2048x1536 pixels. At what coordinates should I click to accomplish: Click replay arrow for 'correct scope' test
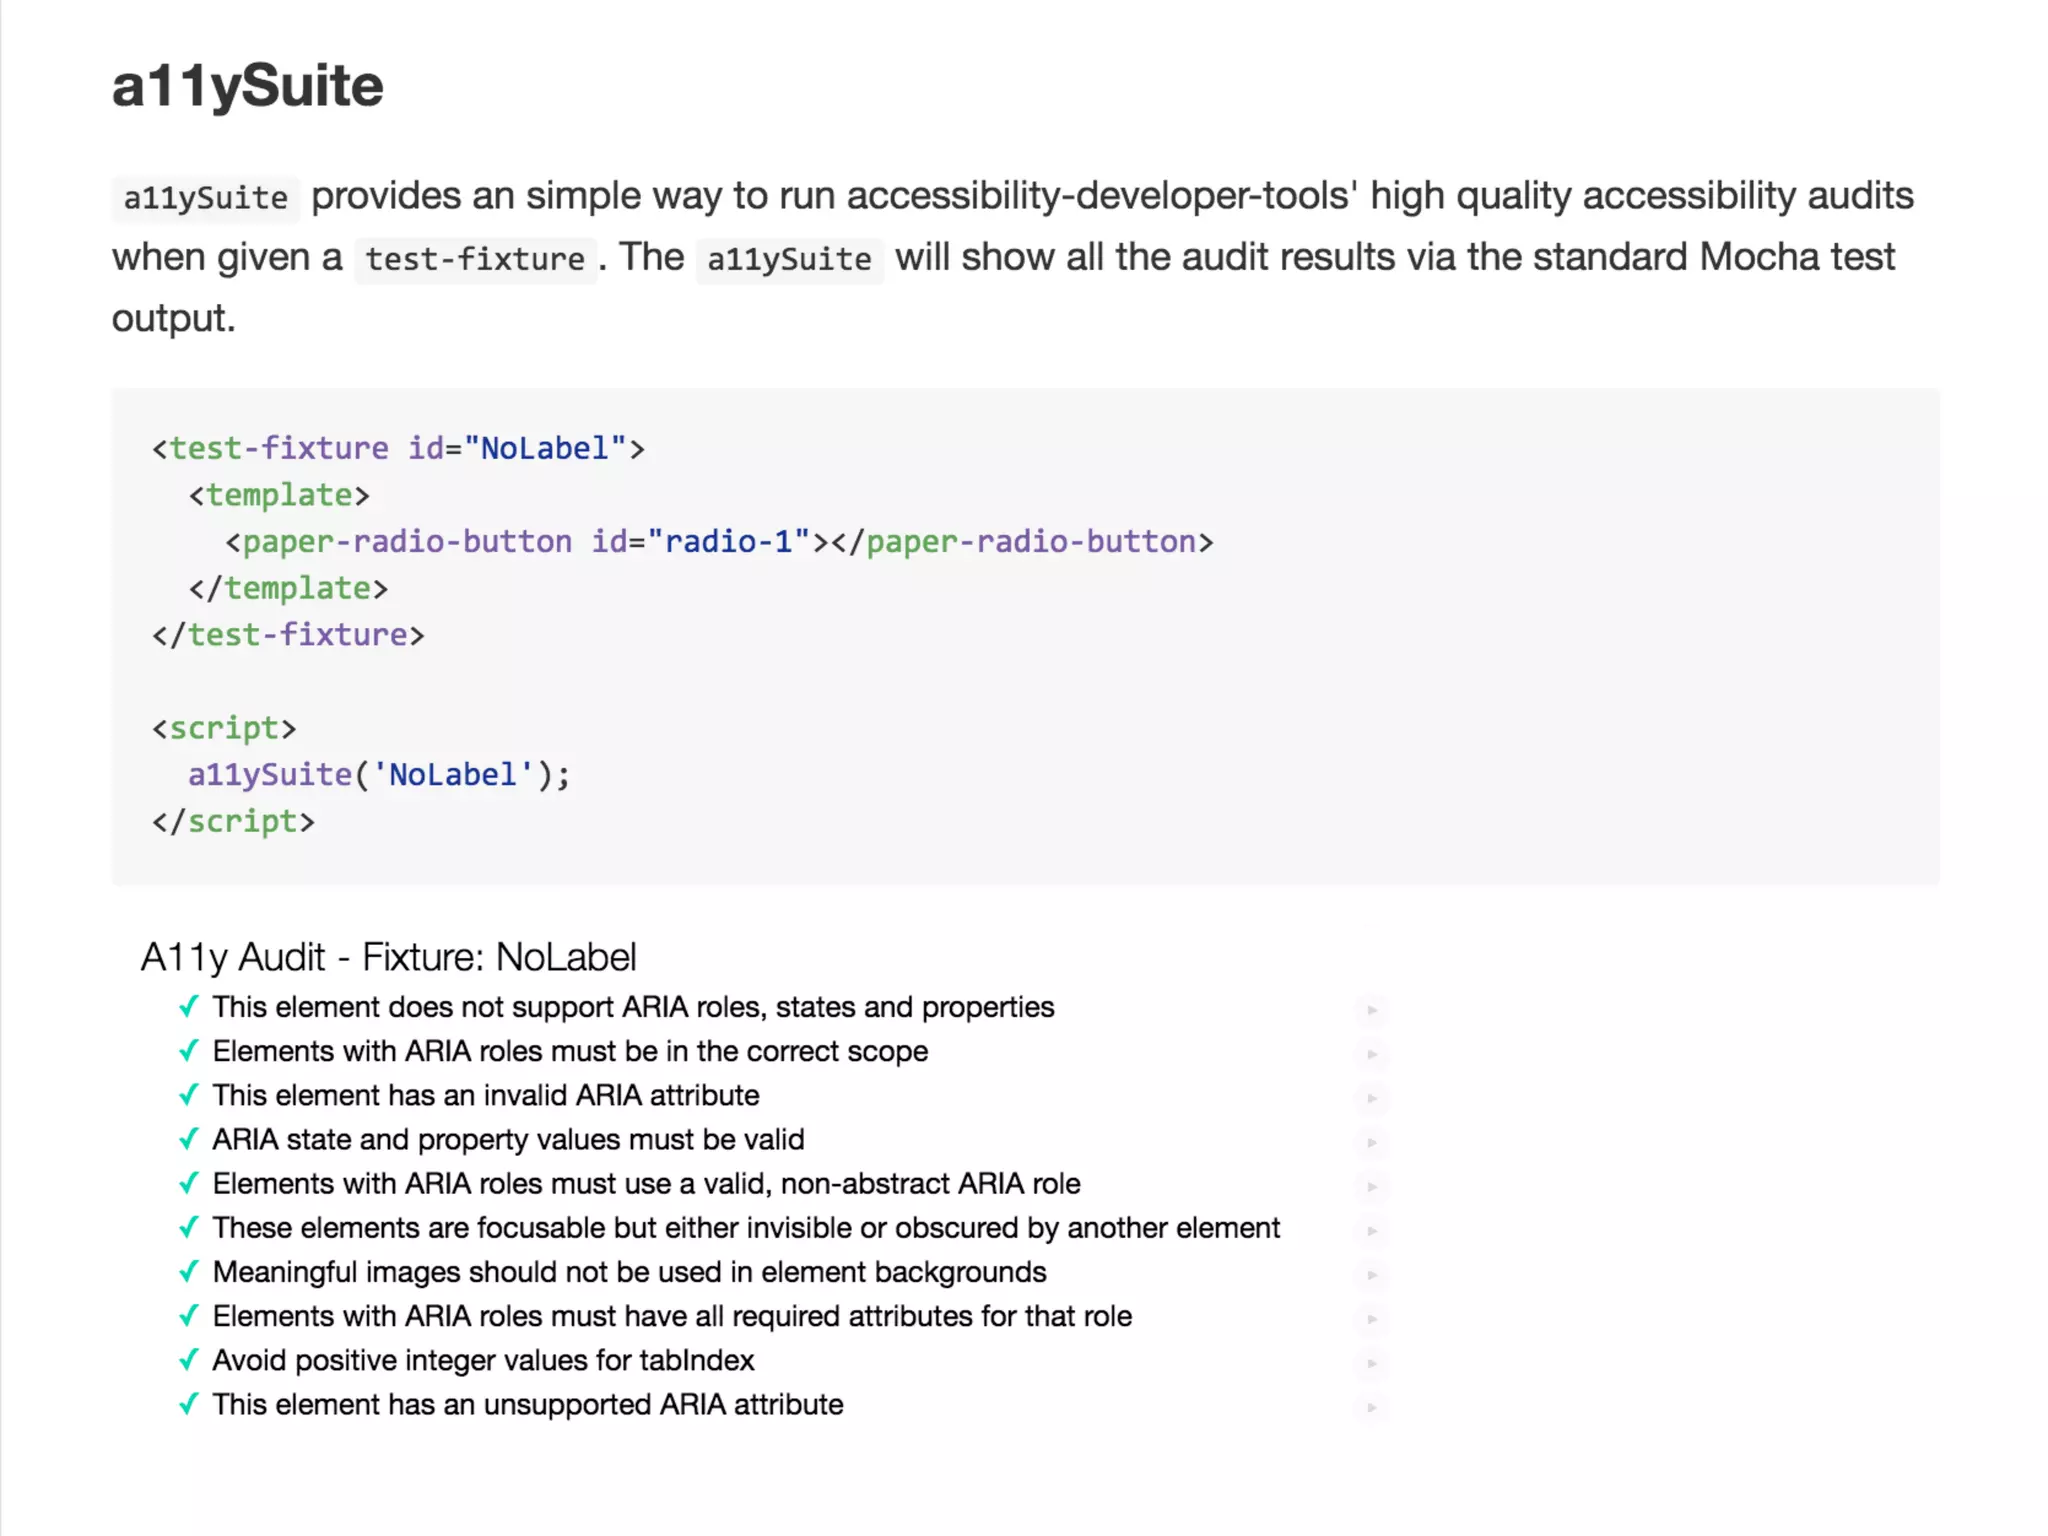1372,1054
